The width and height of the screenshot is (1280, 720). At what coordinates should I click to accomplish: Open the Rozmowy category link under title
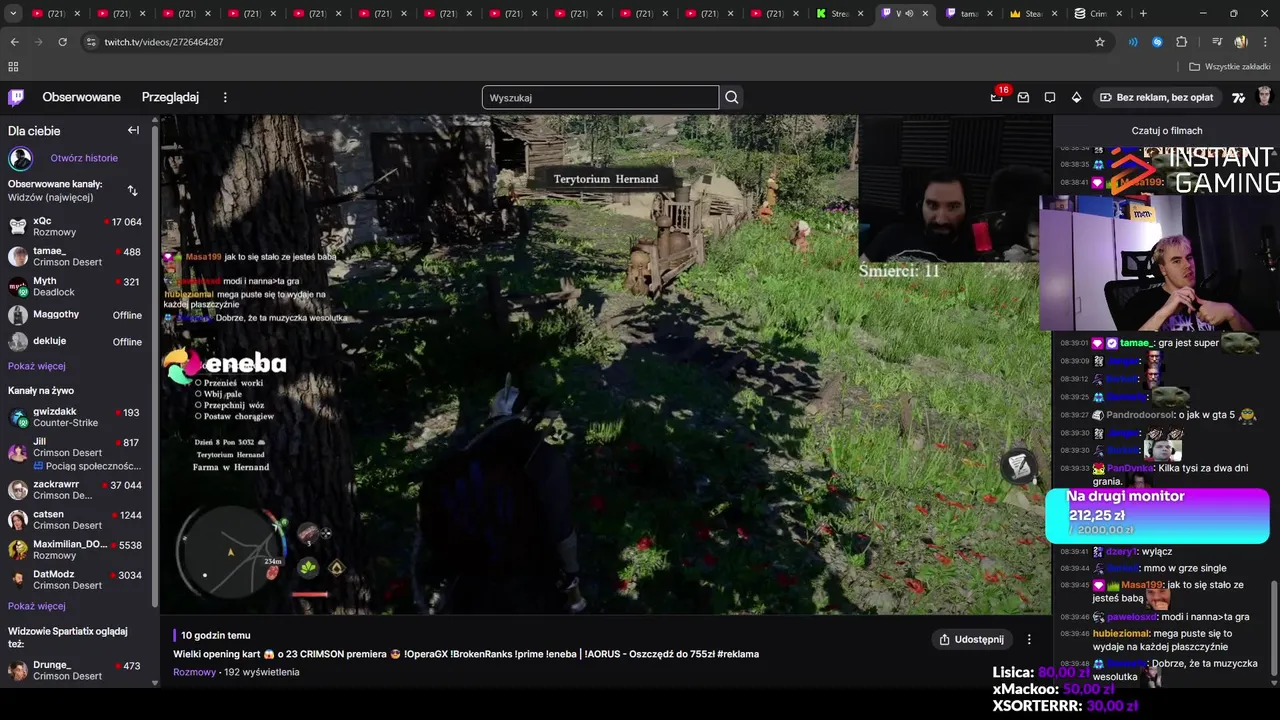pos(194,672)
